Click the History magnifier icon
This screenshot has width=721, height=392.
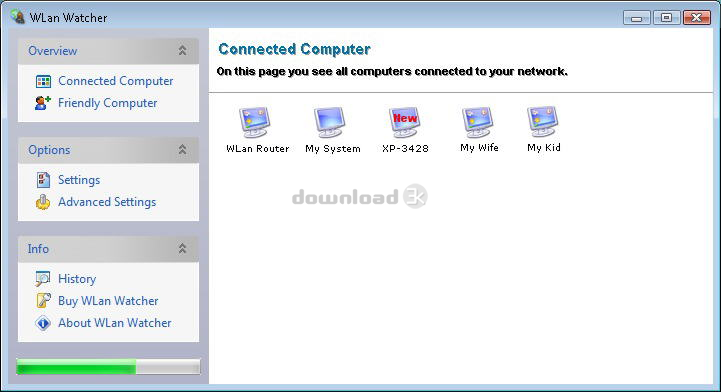(43, 278)
